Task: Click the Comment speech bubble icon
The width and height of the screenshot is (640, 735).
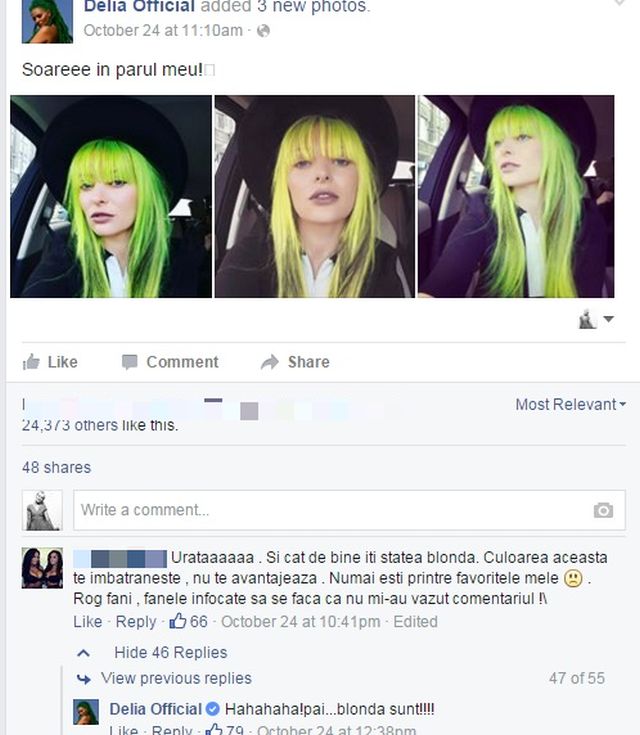Action: (129, 362)
